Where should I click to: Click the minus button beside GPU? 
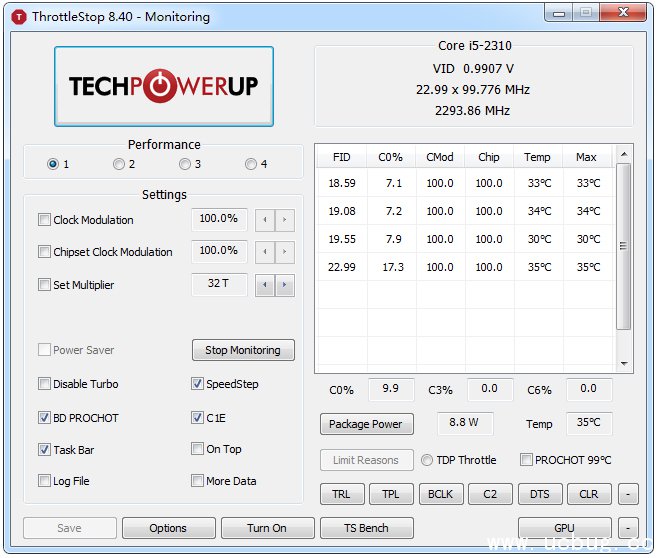627,527
